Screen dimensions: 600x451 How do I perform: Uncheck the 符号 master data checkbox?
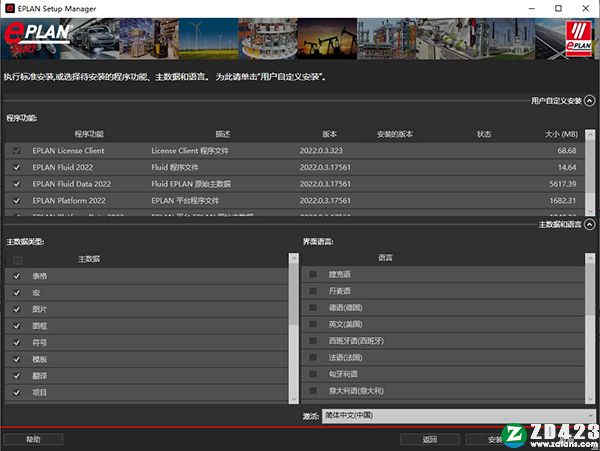point(17,342)
